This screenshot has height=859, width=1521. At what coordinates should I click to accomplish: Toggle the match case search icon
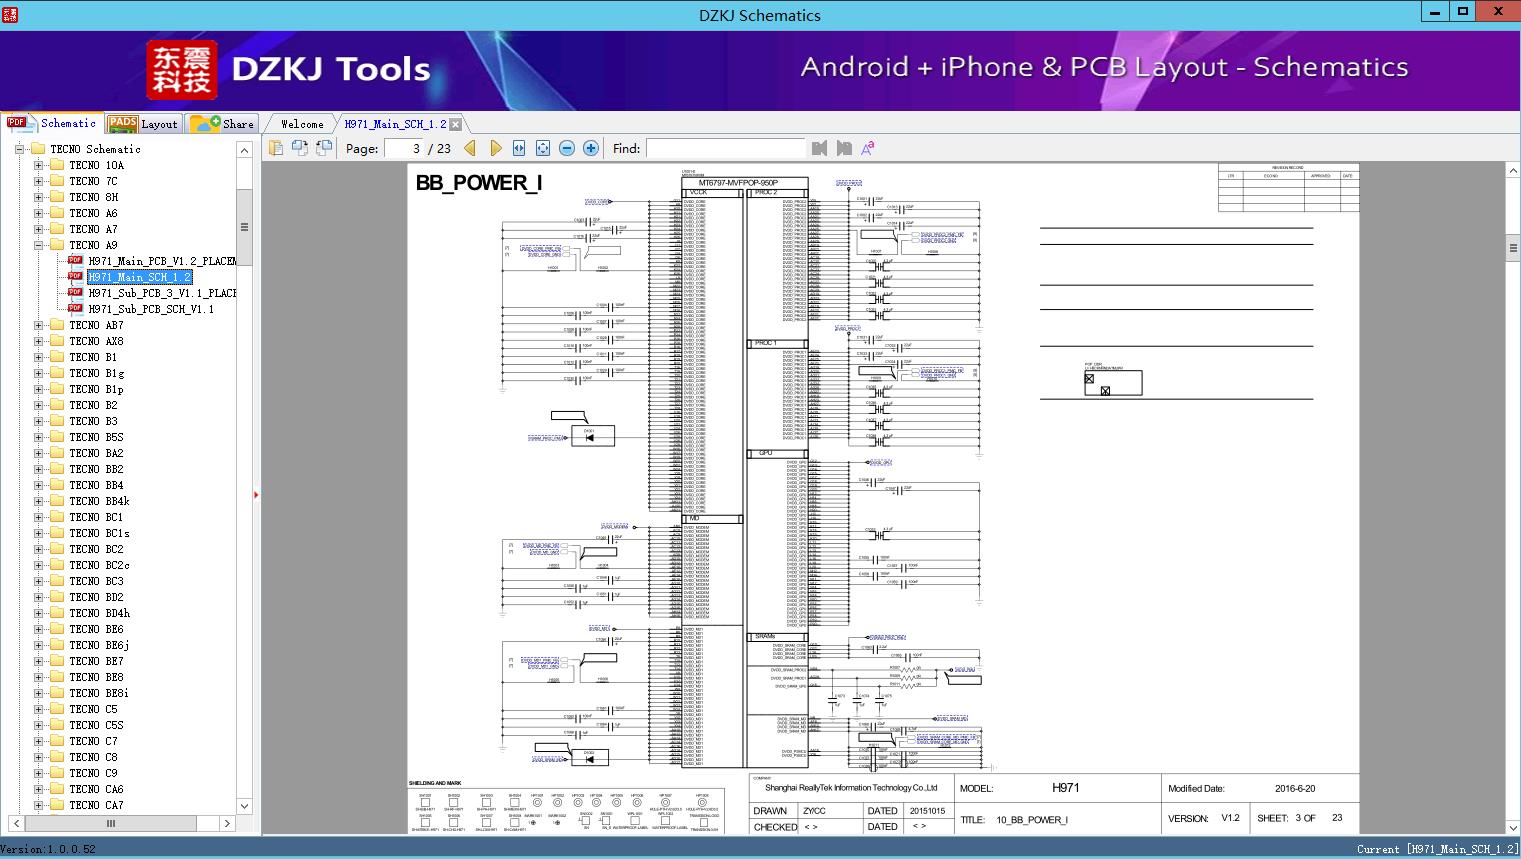tap(868, 148)
